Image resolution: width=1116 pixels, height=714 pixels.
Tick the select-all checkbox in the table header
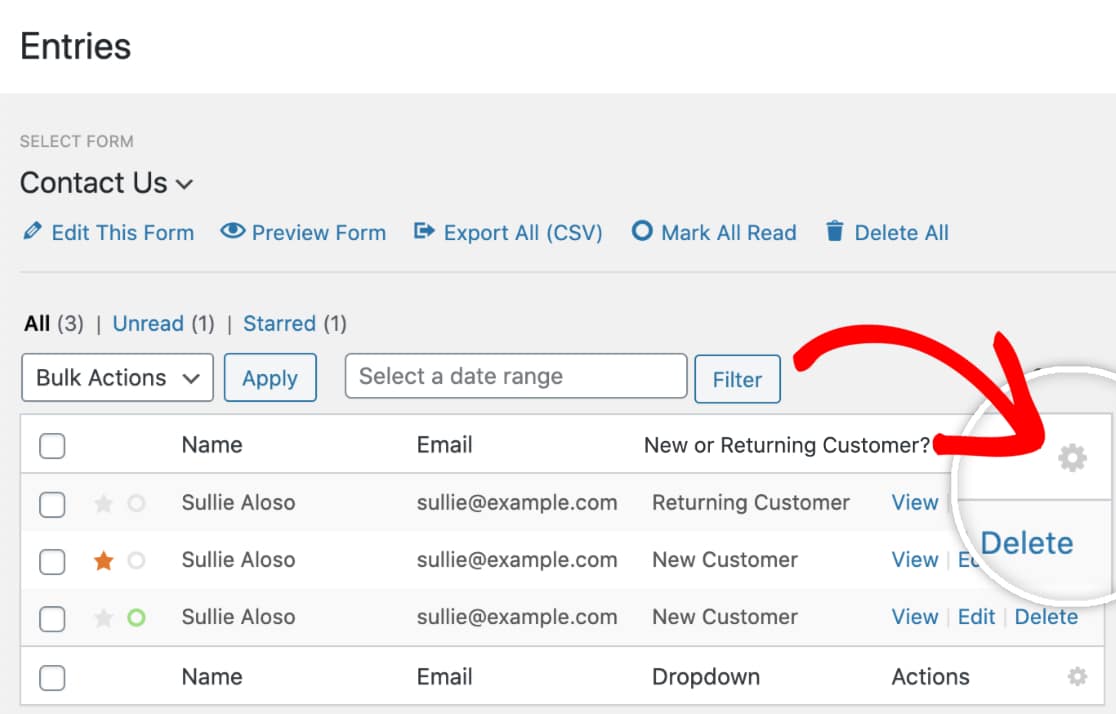point(52,446)
